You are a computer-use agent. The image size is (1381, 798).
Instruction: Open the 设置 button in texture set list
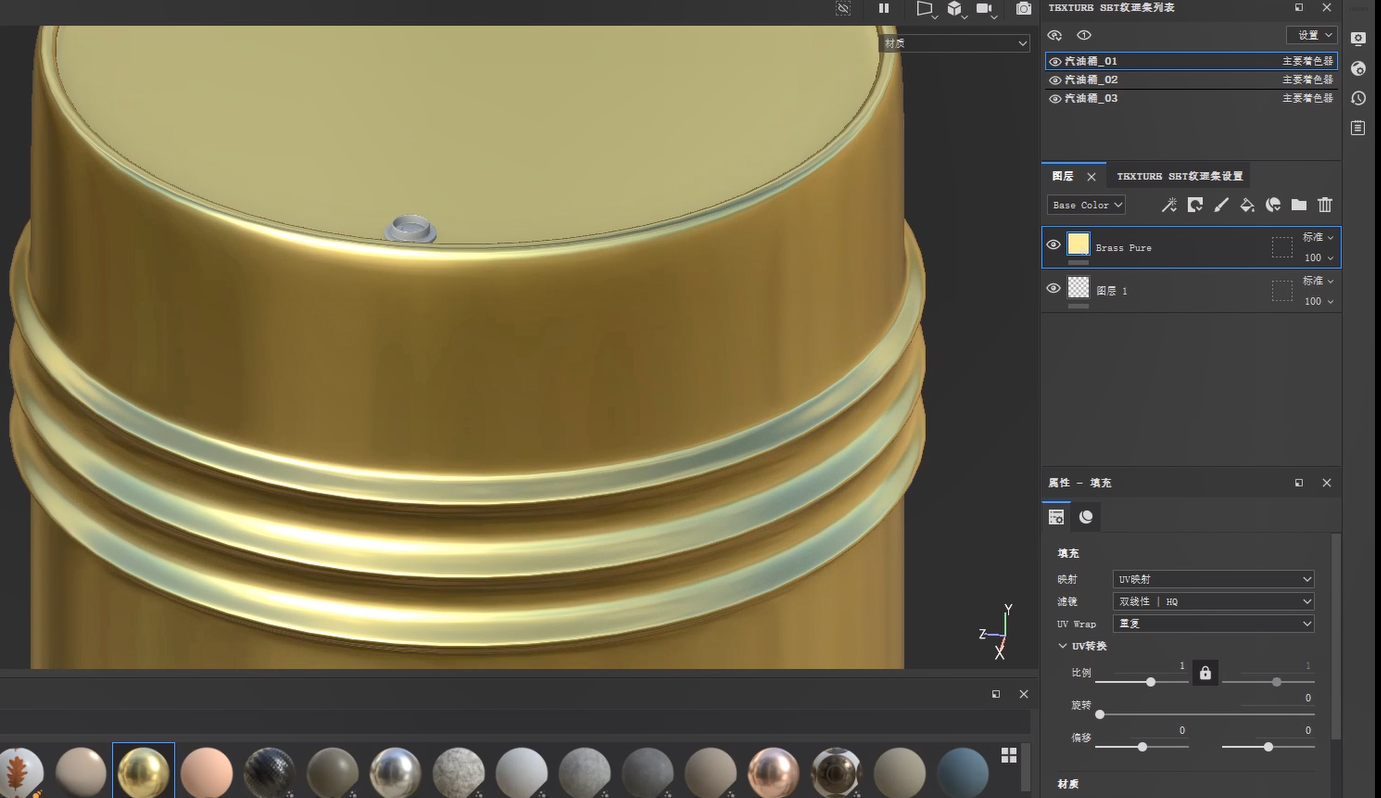[x=1311, y=35]
